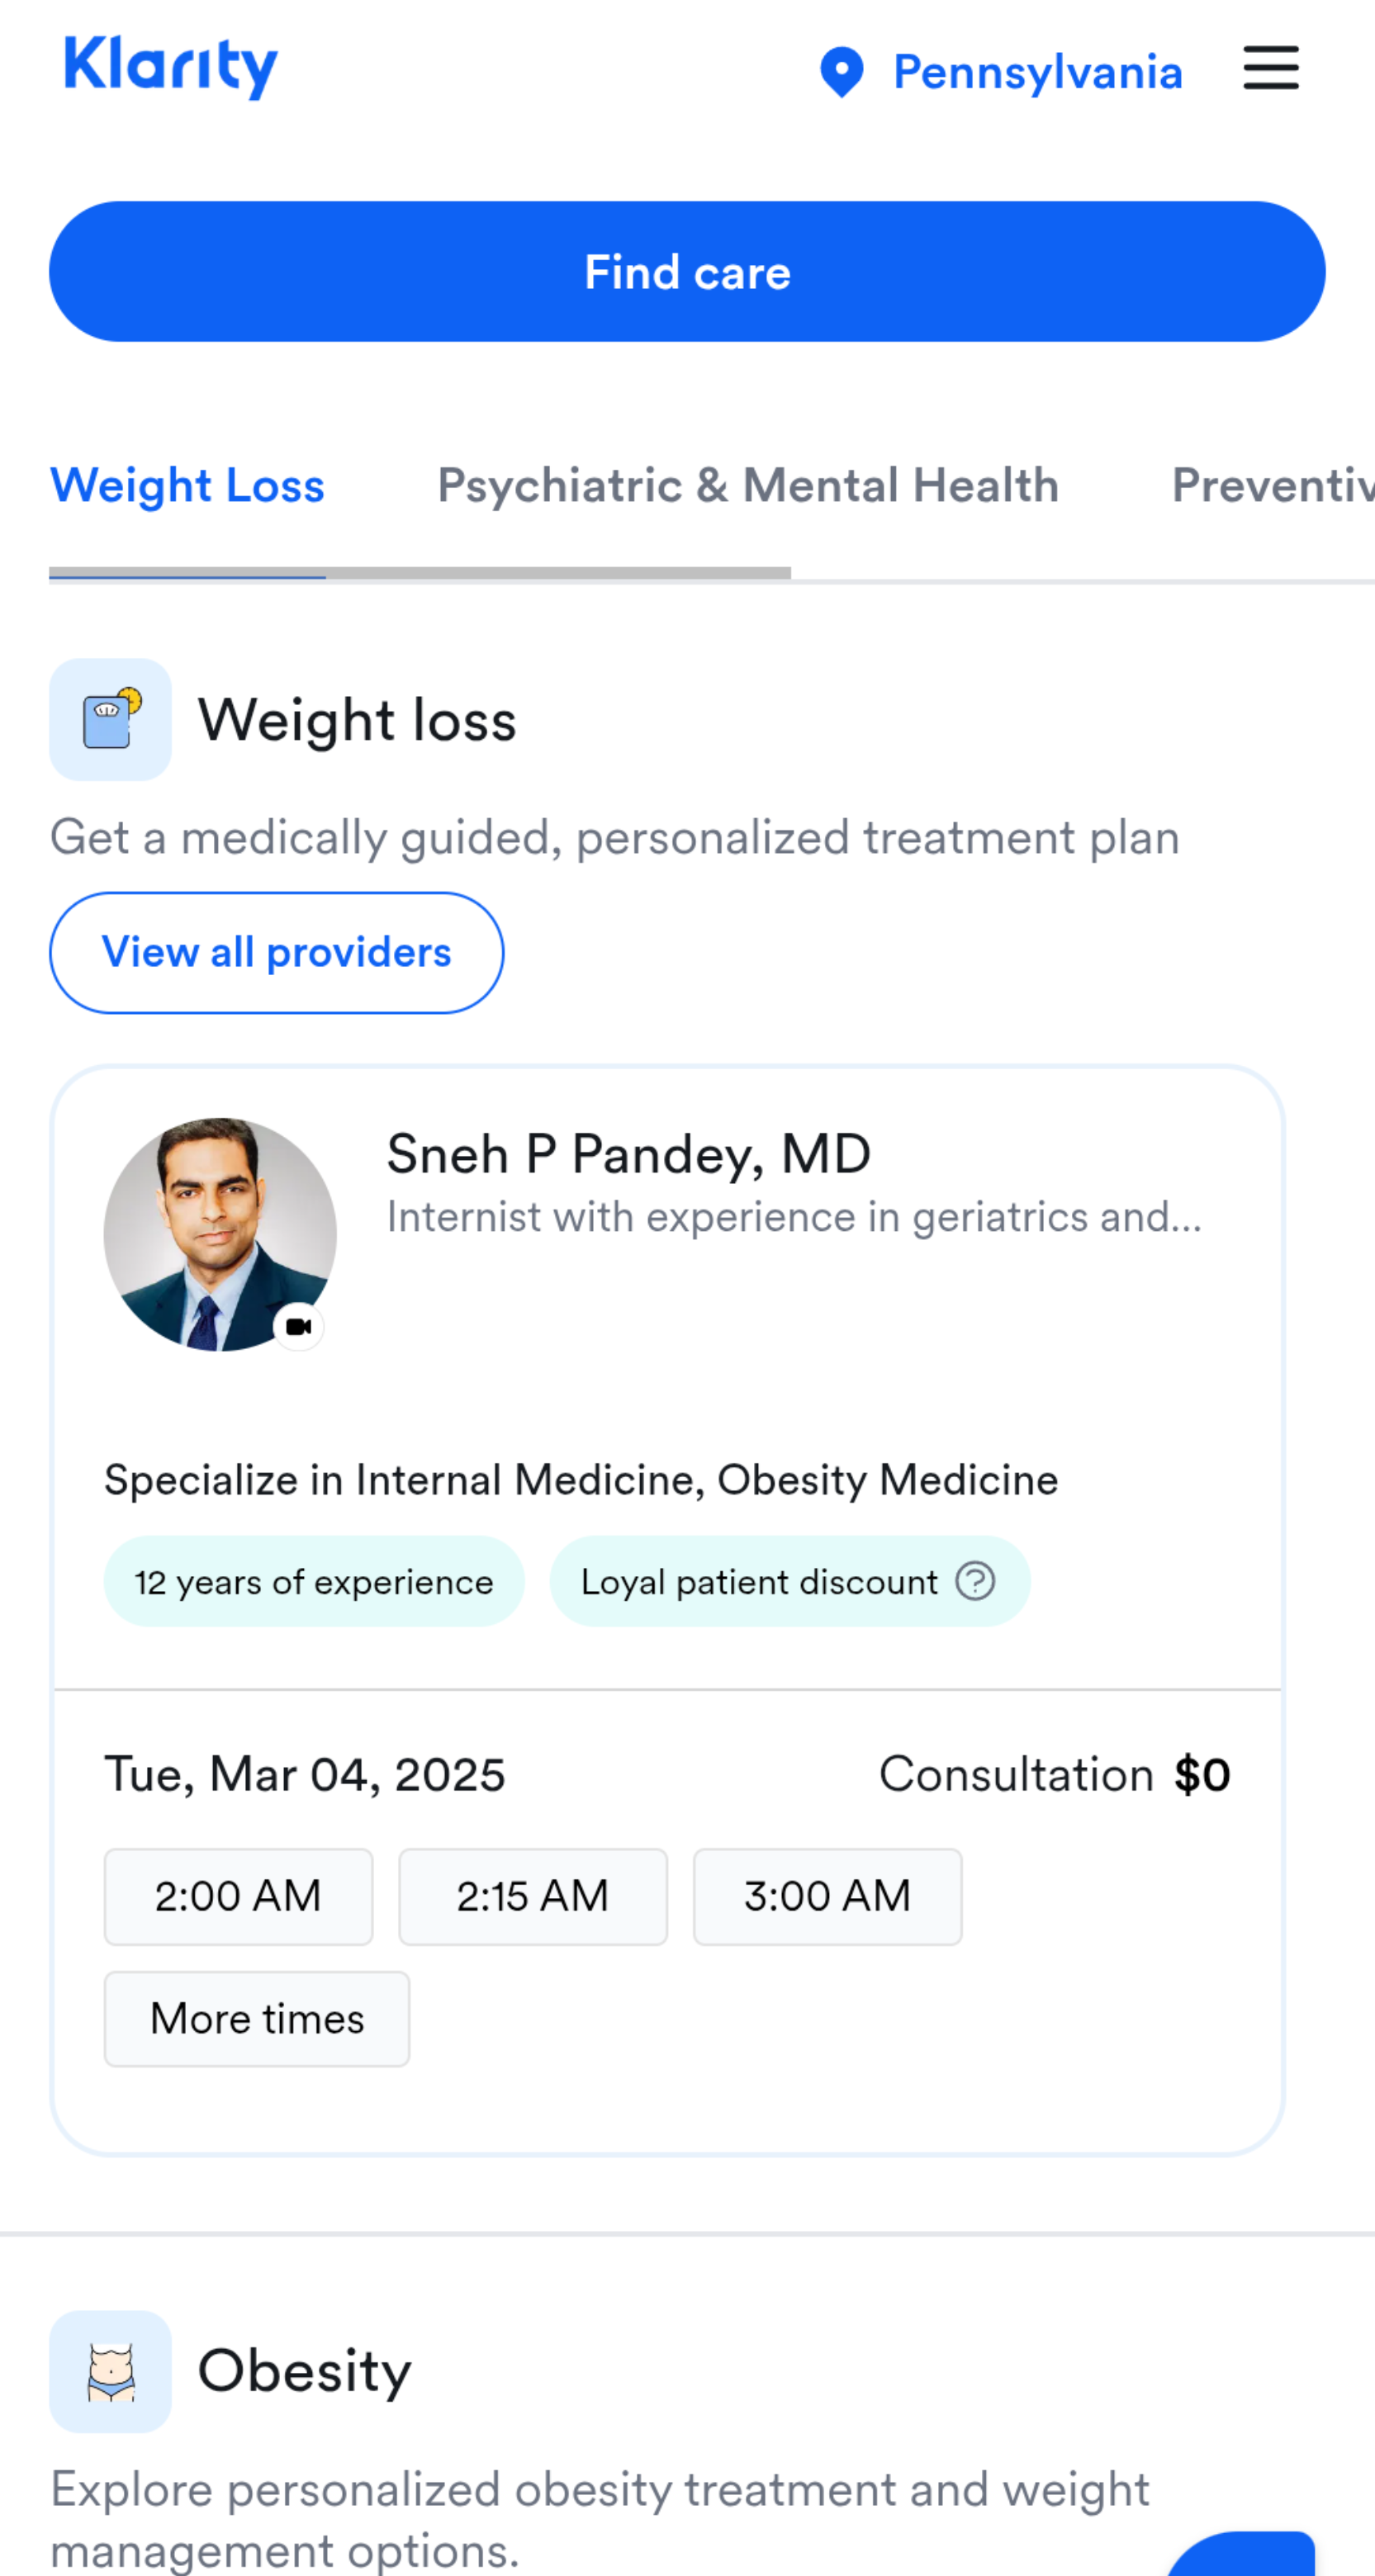Open Sneh P Pandey's profile photo
1375x2576 pixels.
click(220, 1234)
